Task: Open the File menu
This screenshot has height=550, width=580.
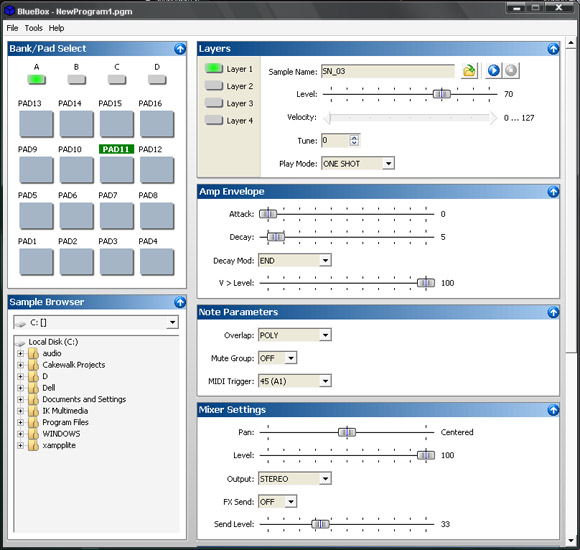Action: pyautogui.click(x=12, y=28)
